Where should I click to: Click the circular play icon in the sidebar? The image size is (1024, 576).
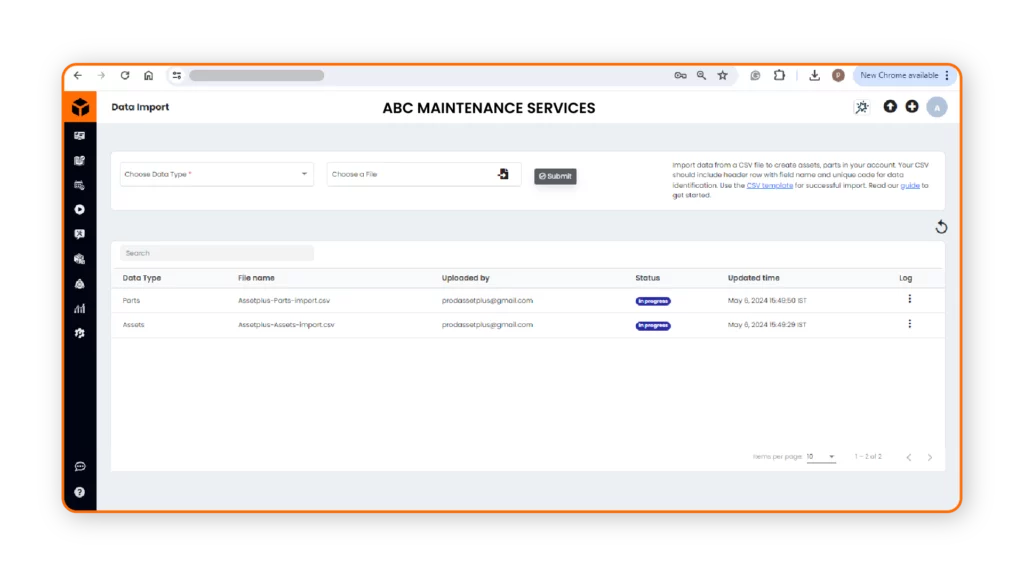(80, 210)
